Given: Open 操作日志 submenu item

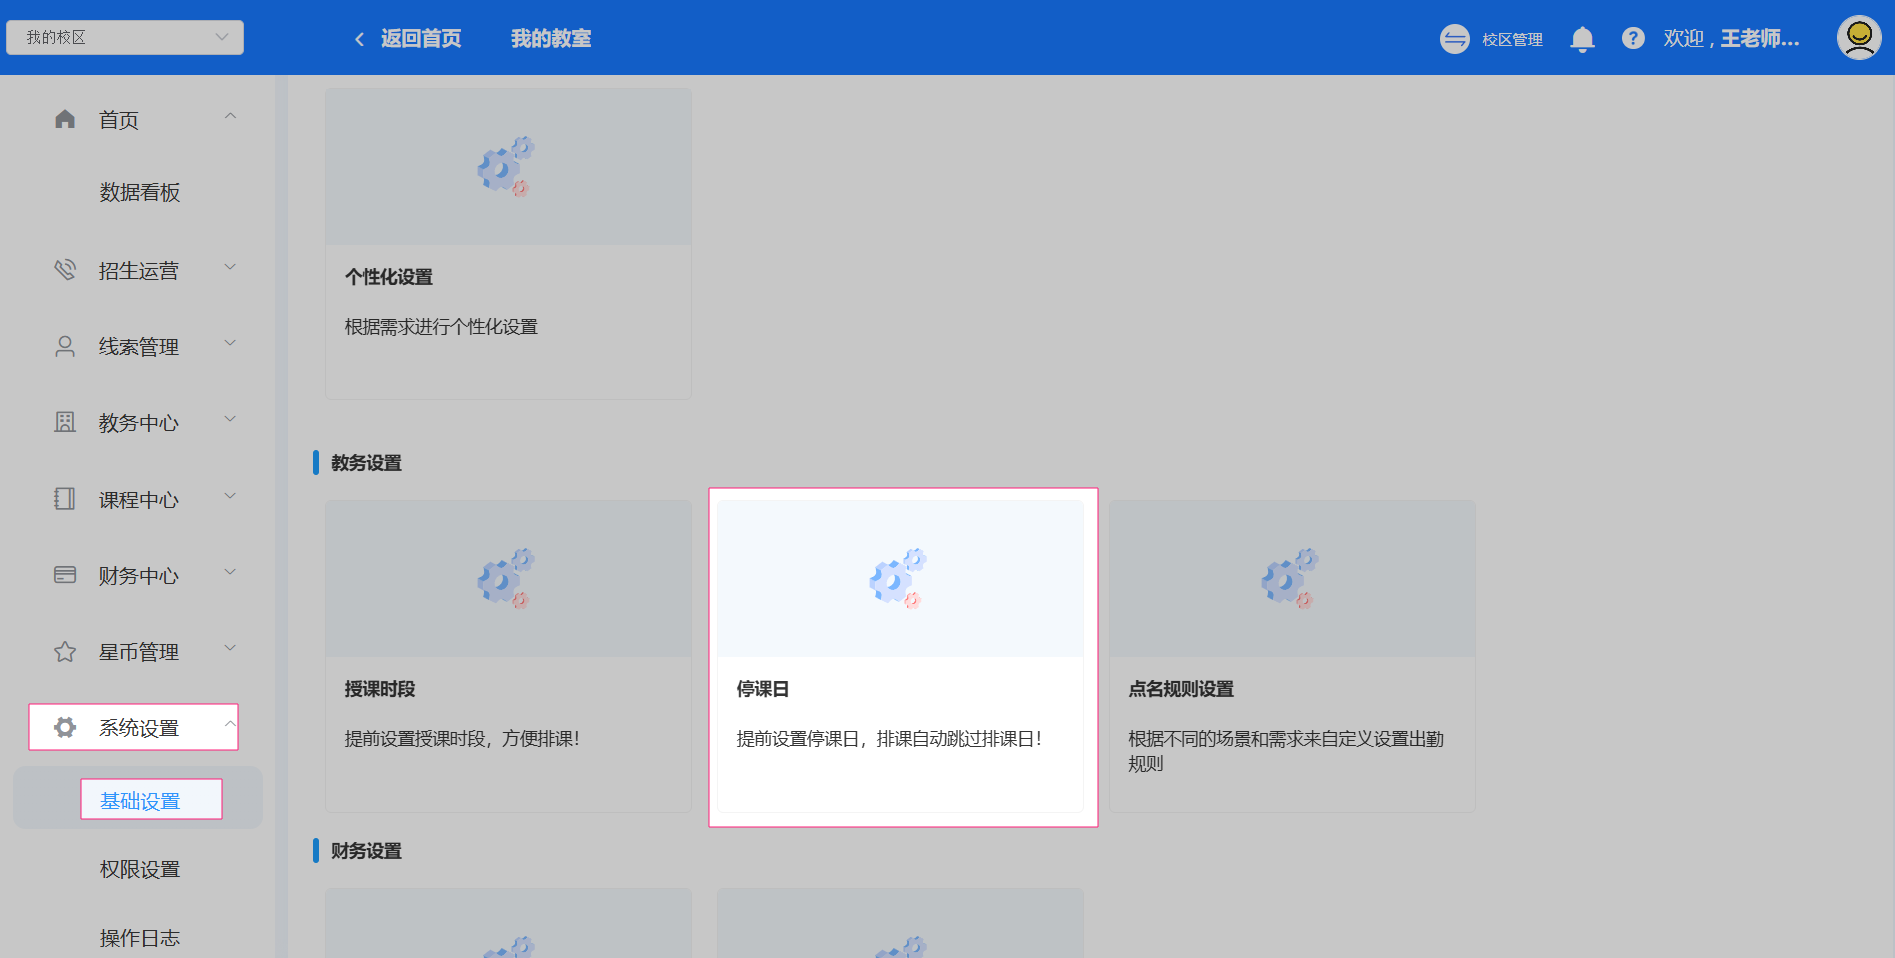Looking at the screenshot, I should 140,938.
